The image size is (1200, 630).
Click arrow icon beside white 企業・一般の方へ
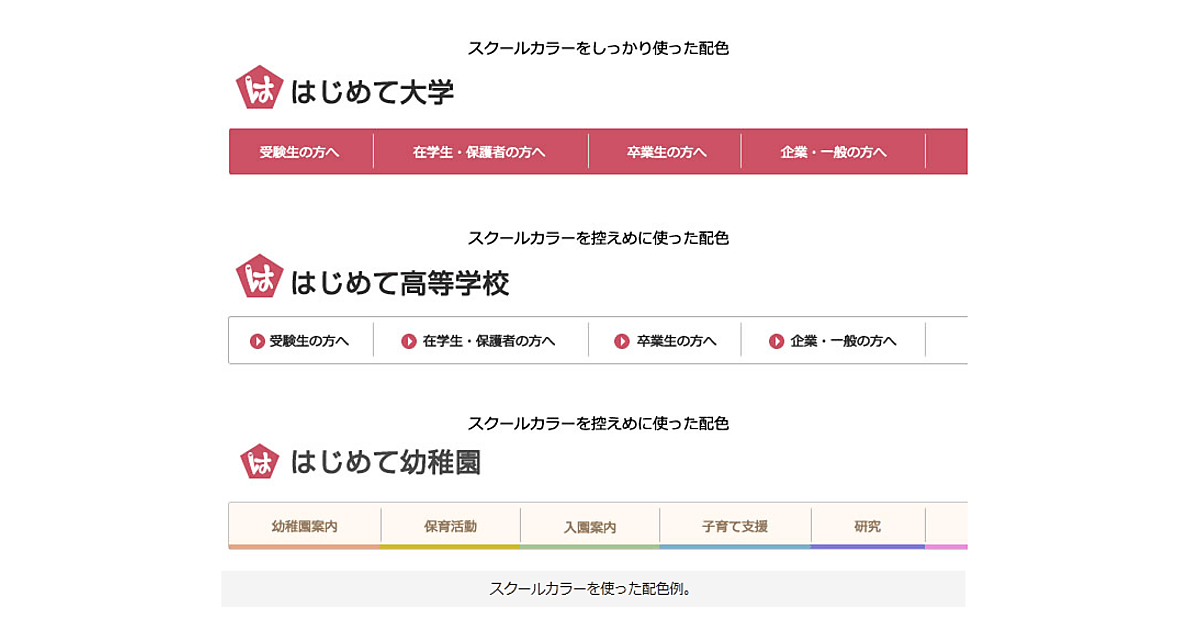click(776, 341)
